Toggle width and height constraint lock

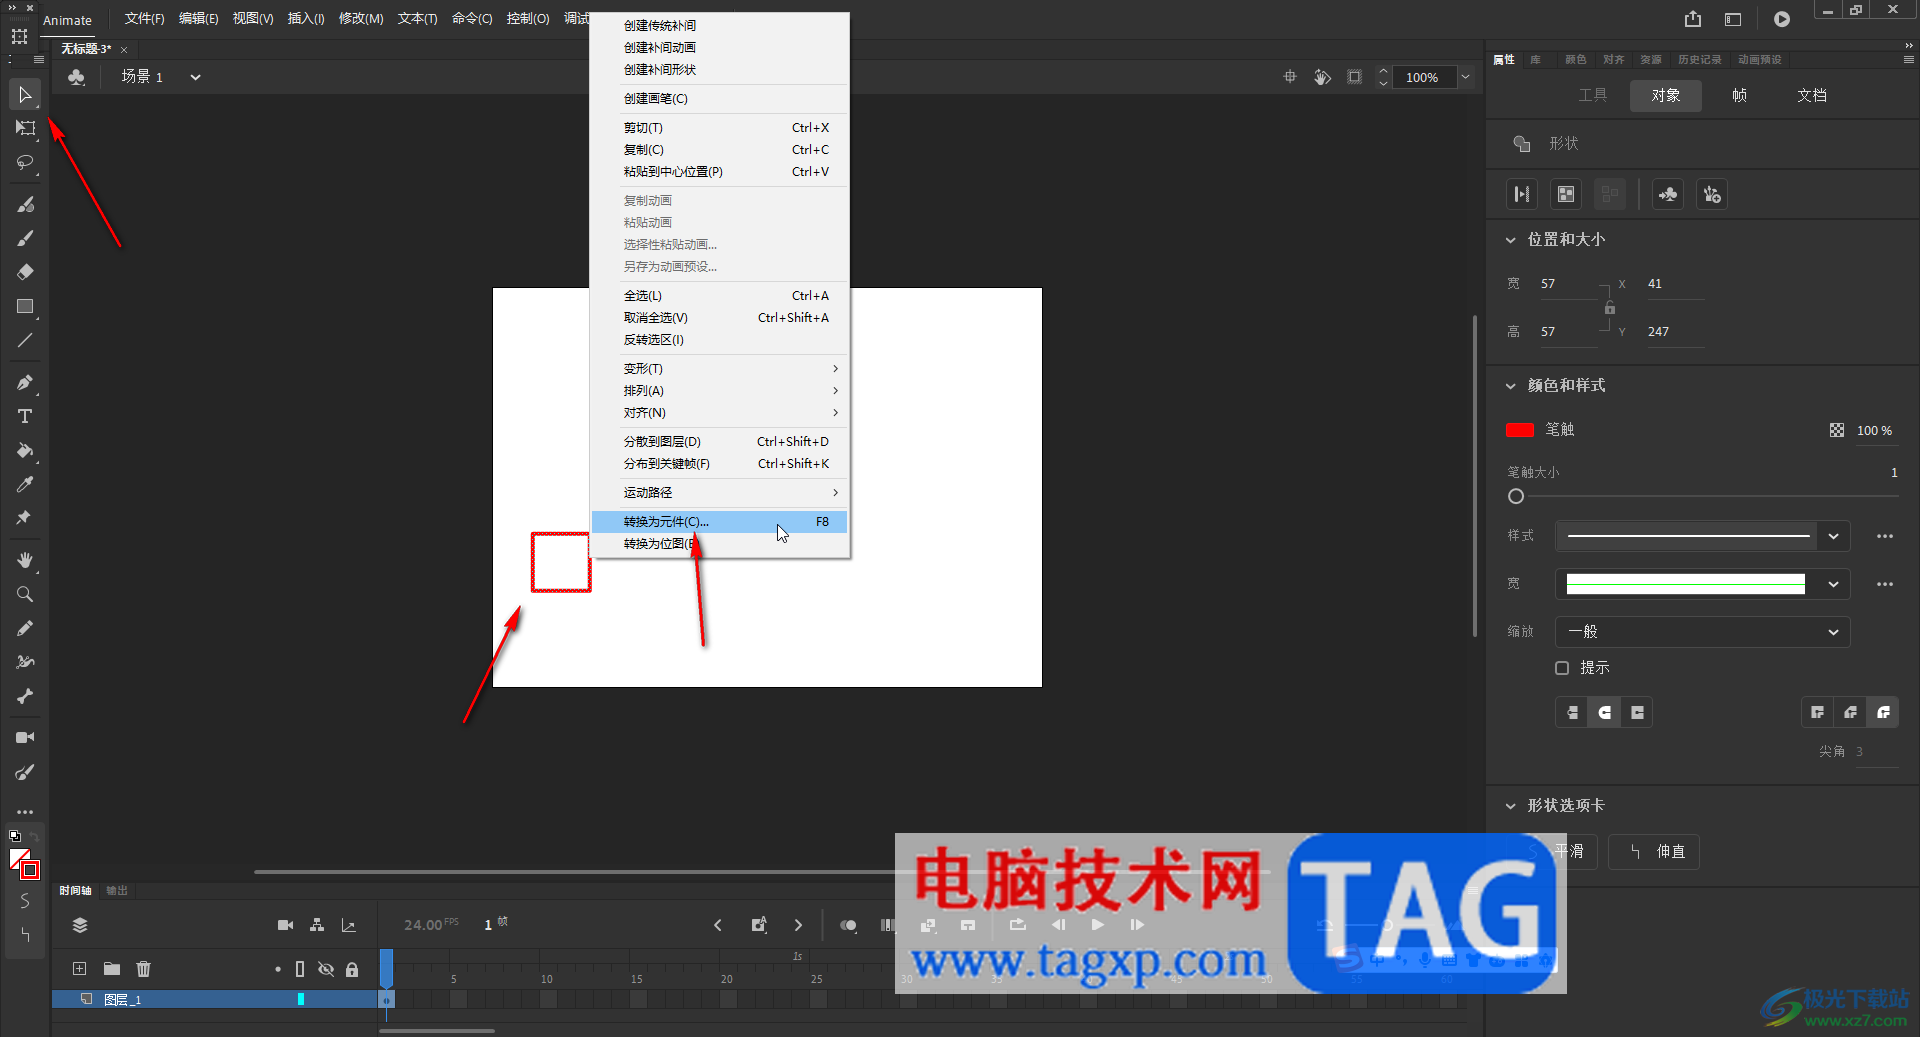click(1610, 308)
